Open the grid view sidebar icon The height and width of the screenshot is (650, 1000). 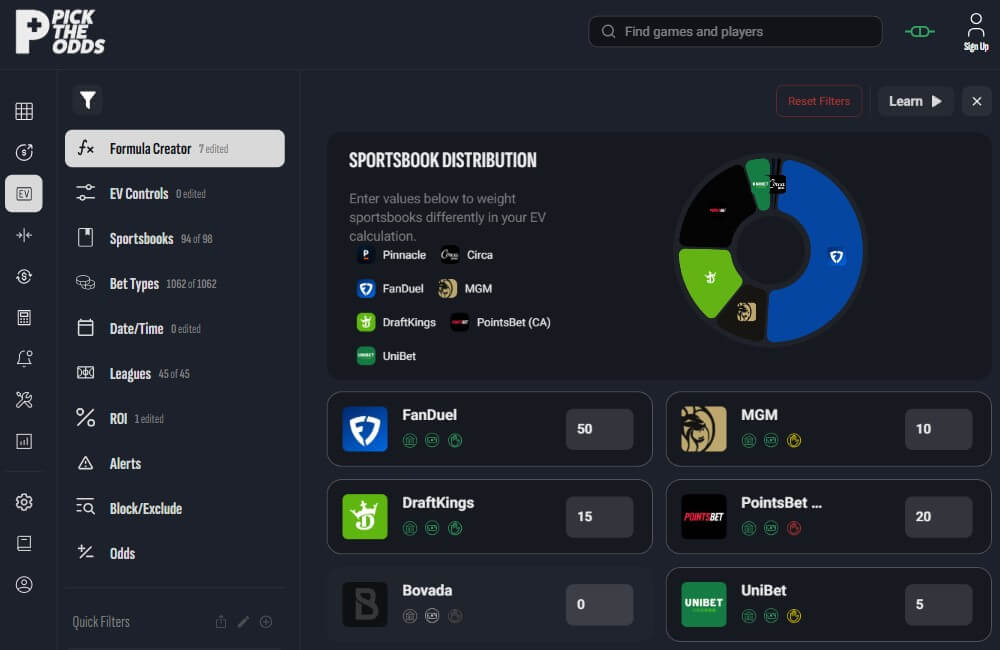[x=24, y=111]
